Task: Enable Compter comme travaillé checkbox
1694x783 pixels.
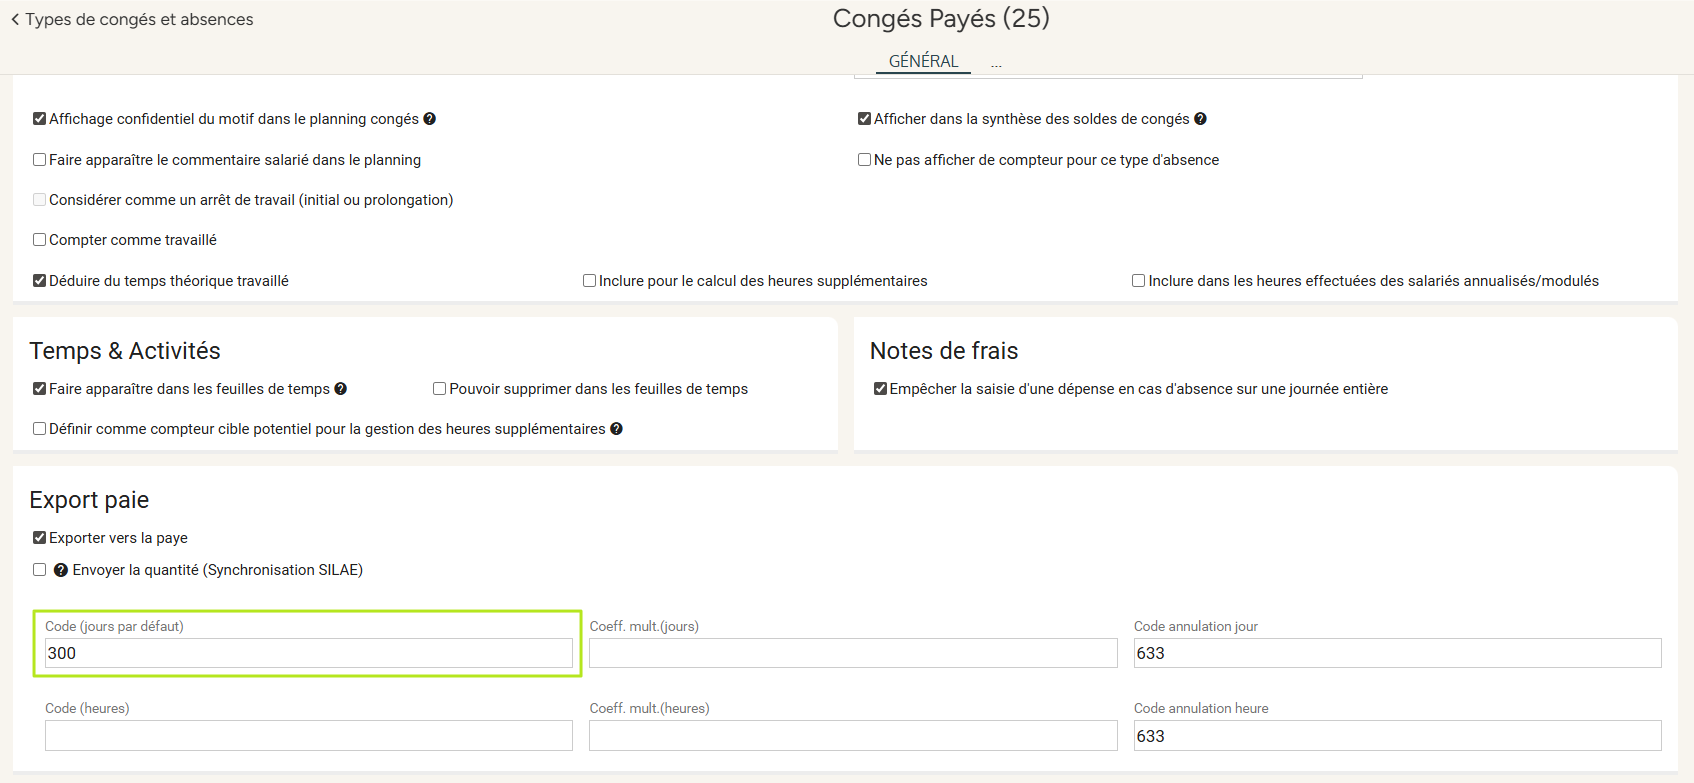Action: coord(40,240)
